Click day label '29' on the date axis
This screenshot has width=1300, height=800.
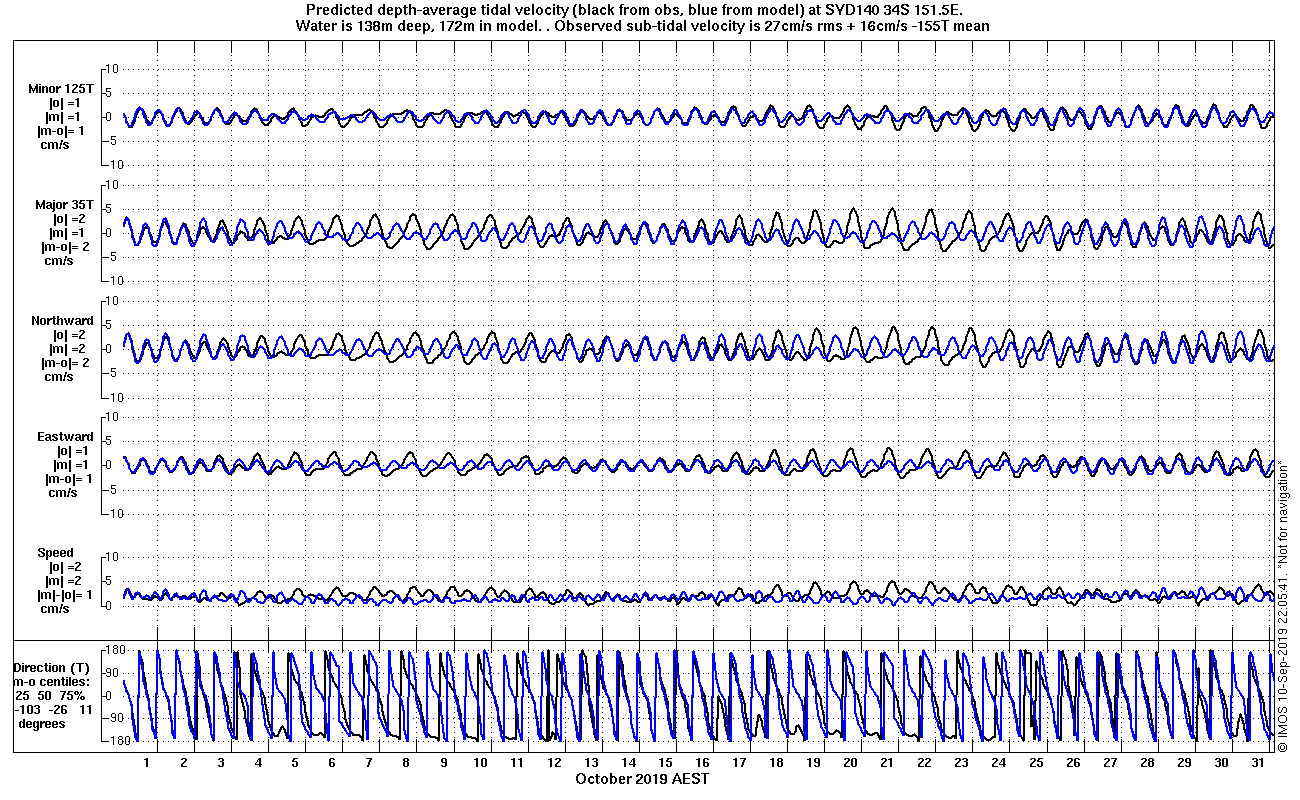pyautogui.click(x=1183, y=762)
